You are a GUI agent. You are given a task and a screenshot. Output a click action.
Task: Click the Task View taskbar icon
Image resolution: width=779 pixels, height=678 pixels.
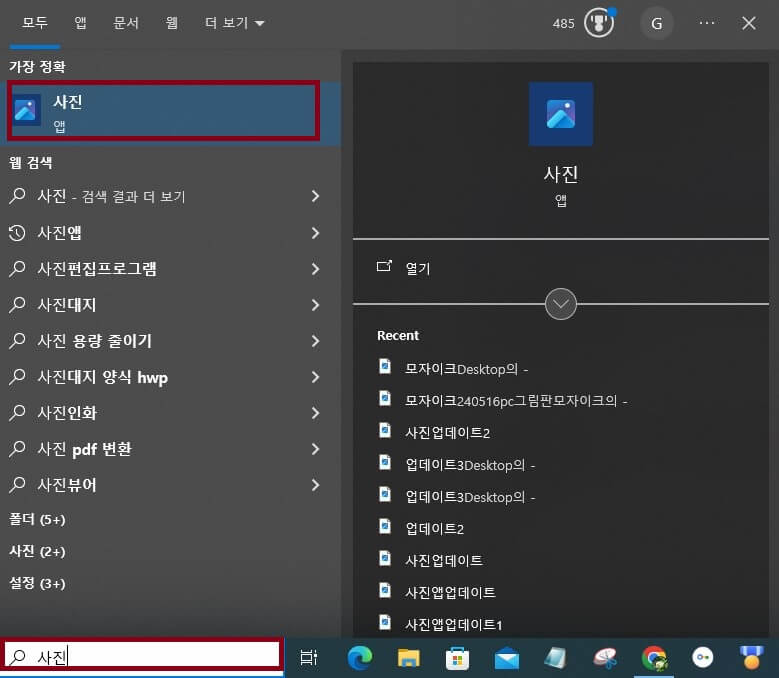309,658
